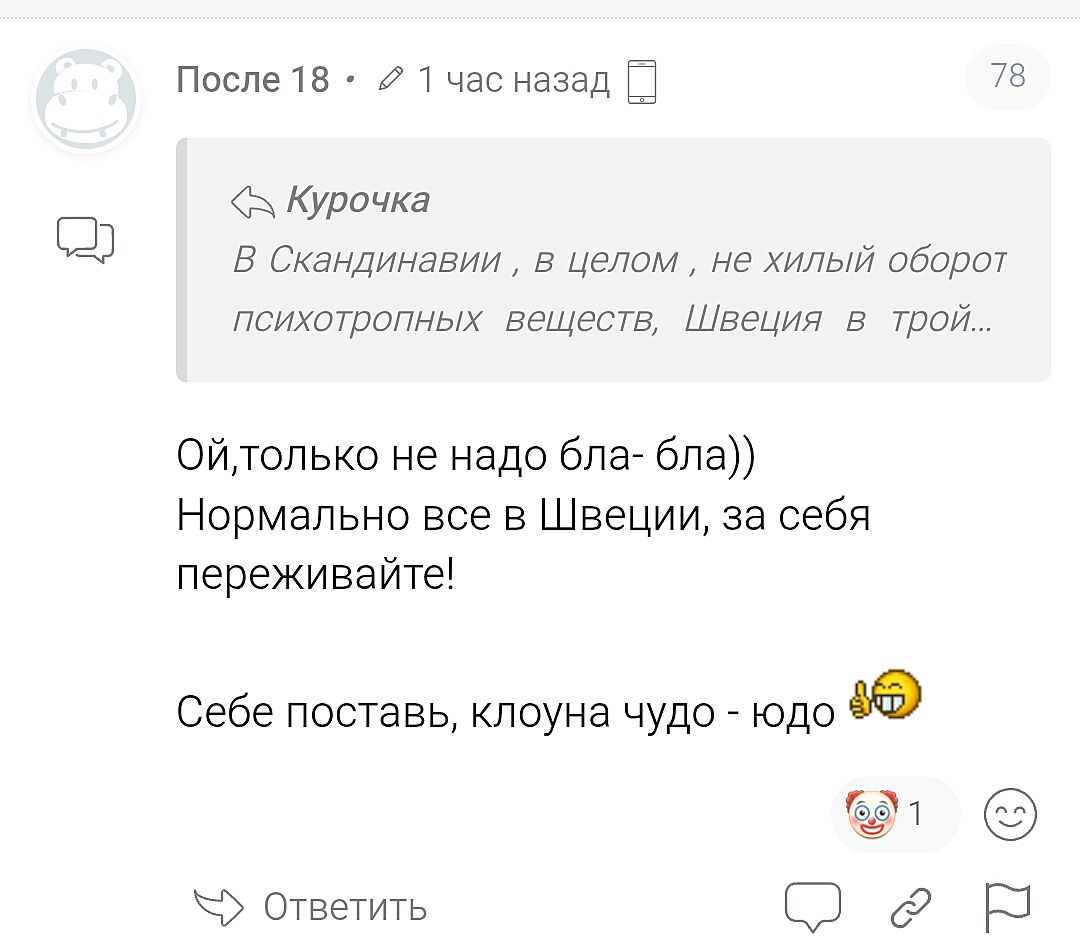
Task: Click the arrow icon left of Ответить
Action: tap(217, 907)
